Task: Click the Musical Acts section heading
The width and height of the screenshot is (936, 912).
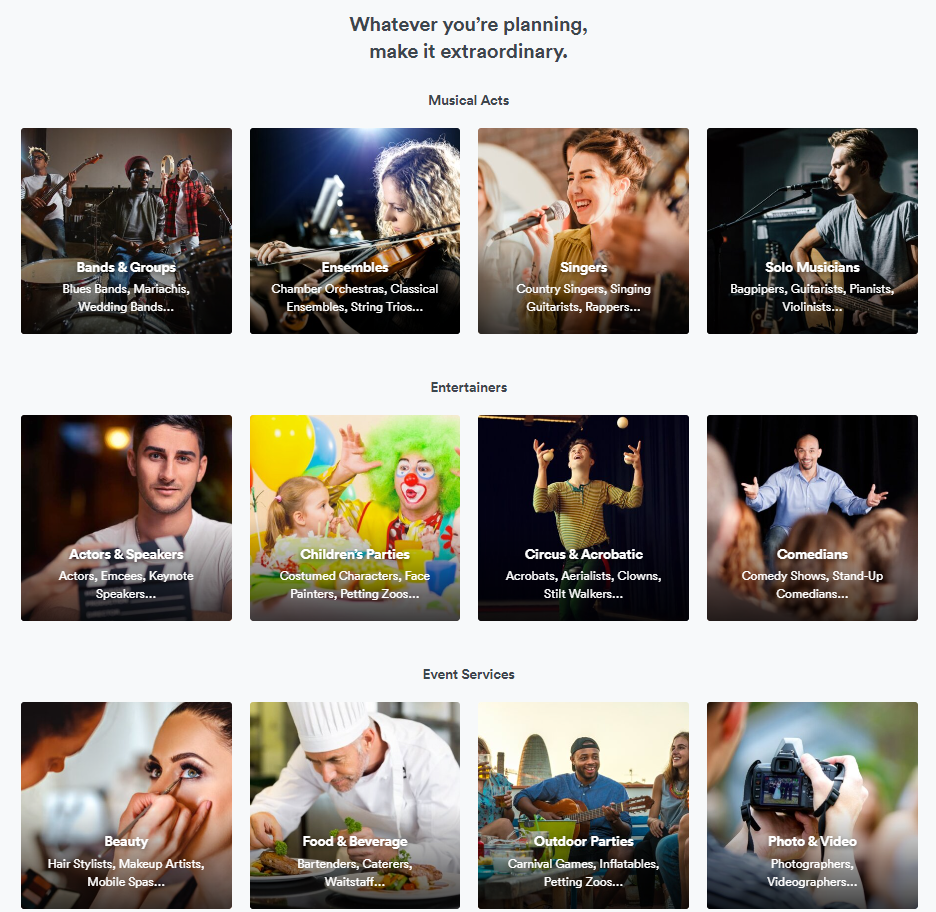Action: click(469, 100)
